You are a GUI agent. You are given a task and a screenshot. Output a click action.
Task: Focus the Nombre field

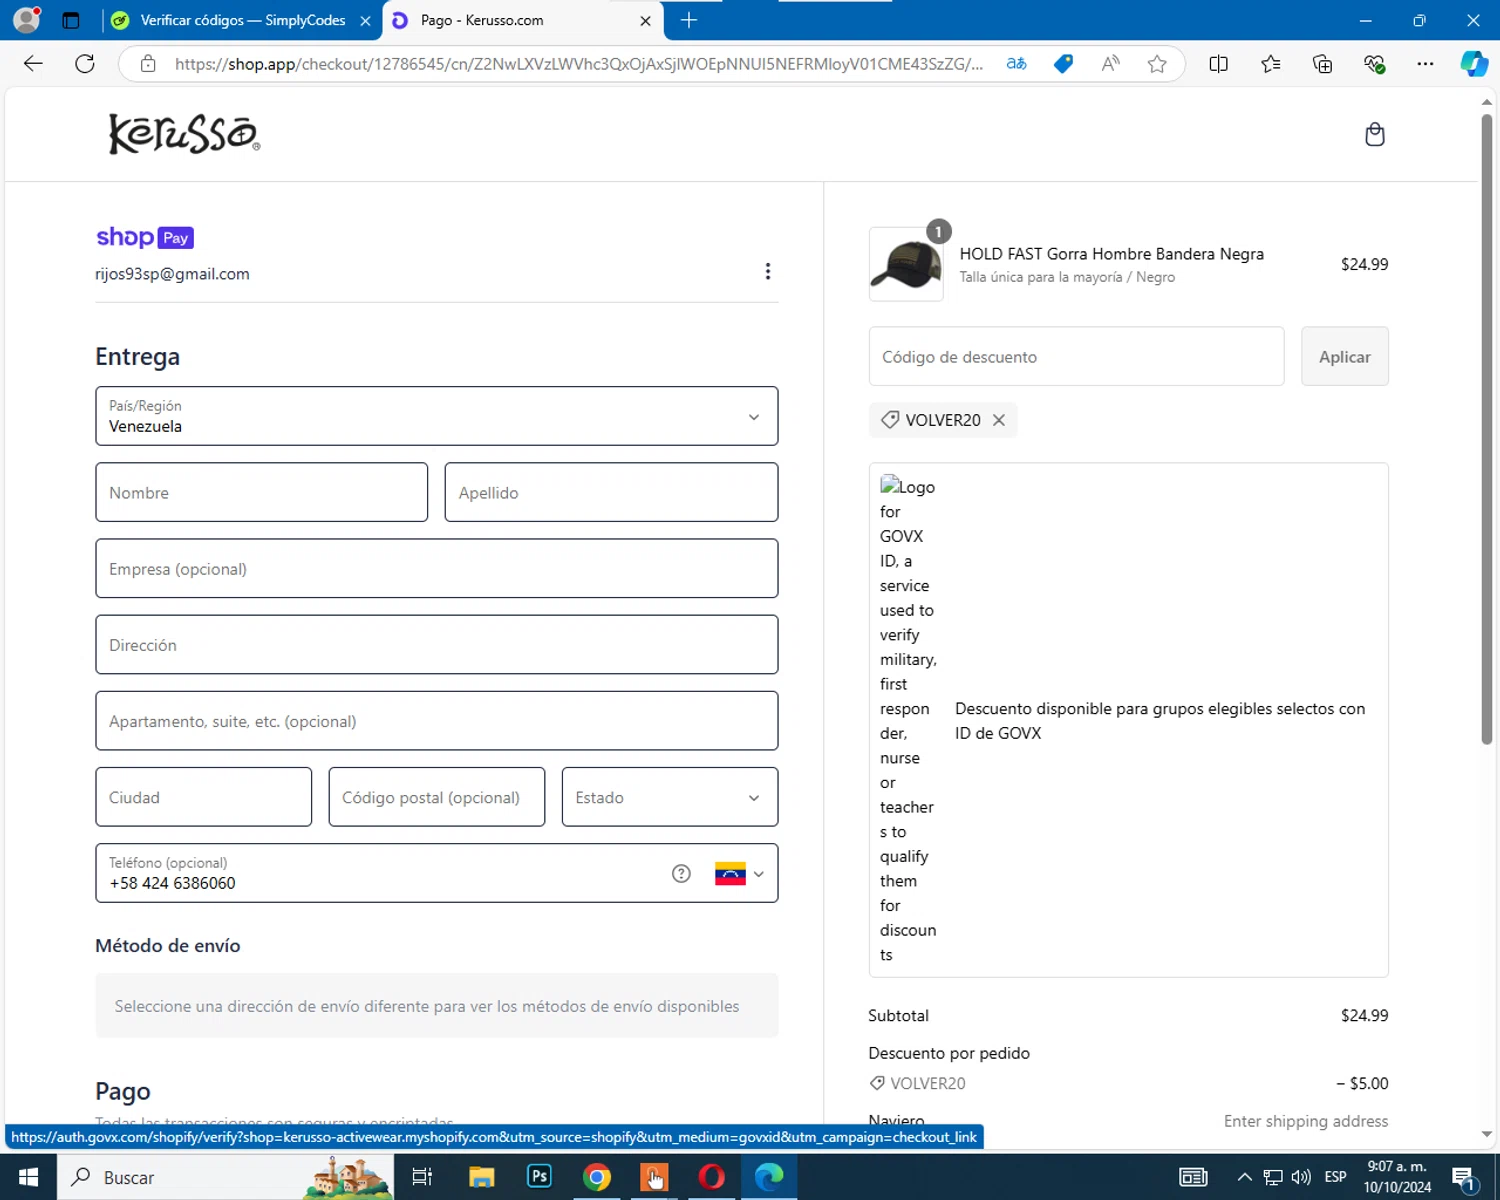(262, 492)
